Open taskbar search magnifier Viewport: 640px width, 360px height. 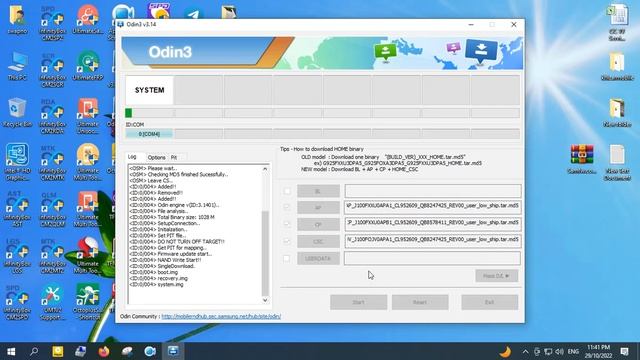34,351
